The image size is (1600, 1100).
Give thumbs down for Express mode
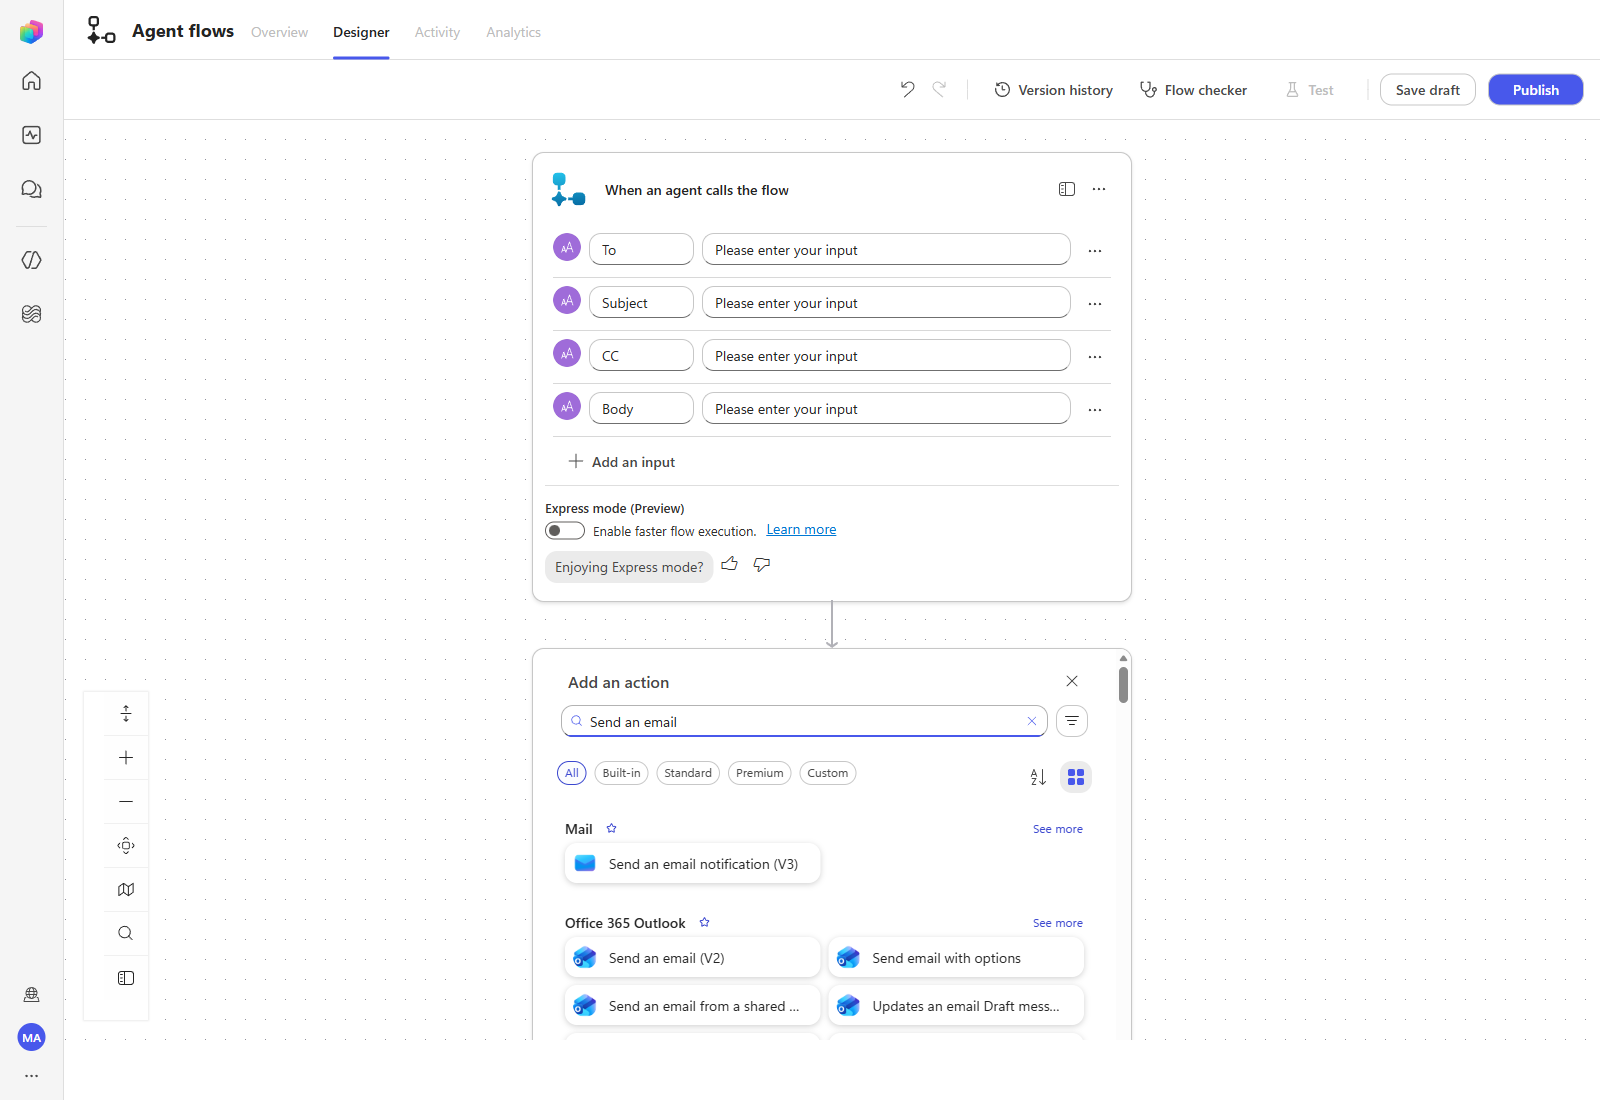pos(762,565)
